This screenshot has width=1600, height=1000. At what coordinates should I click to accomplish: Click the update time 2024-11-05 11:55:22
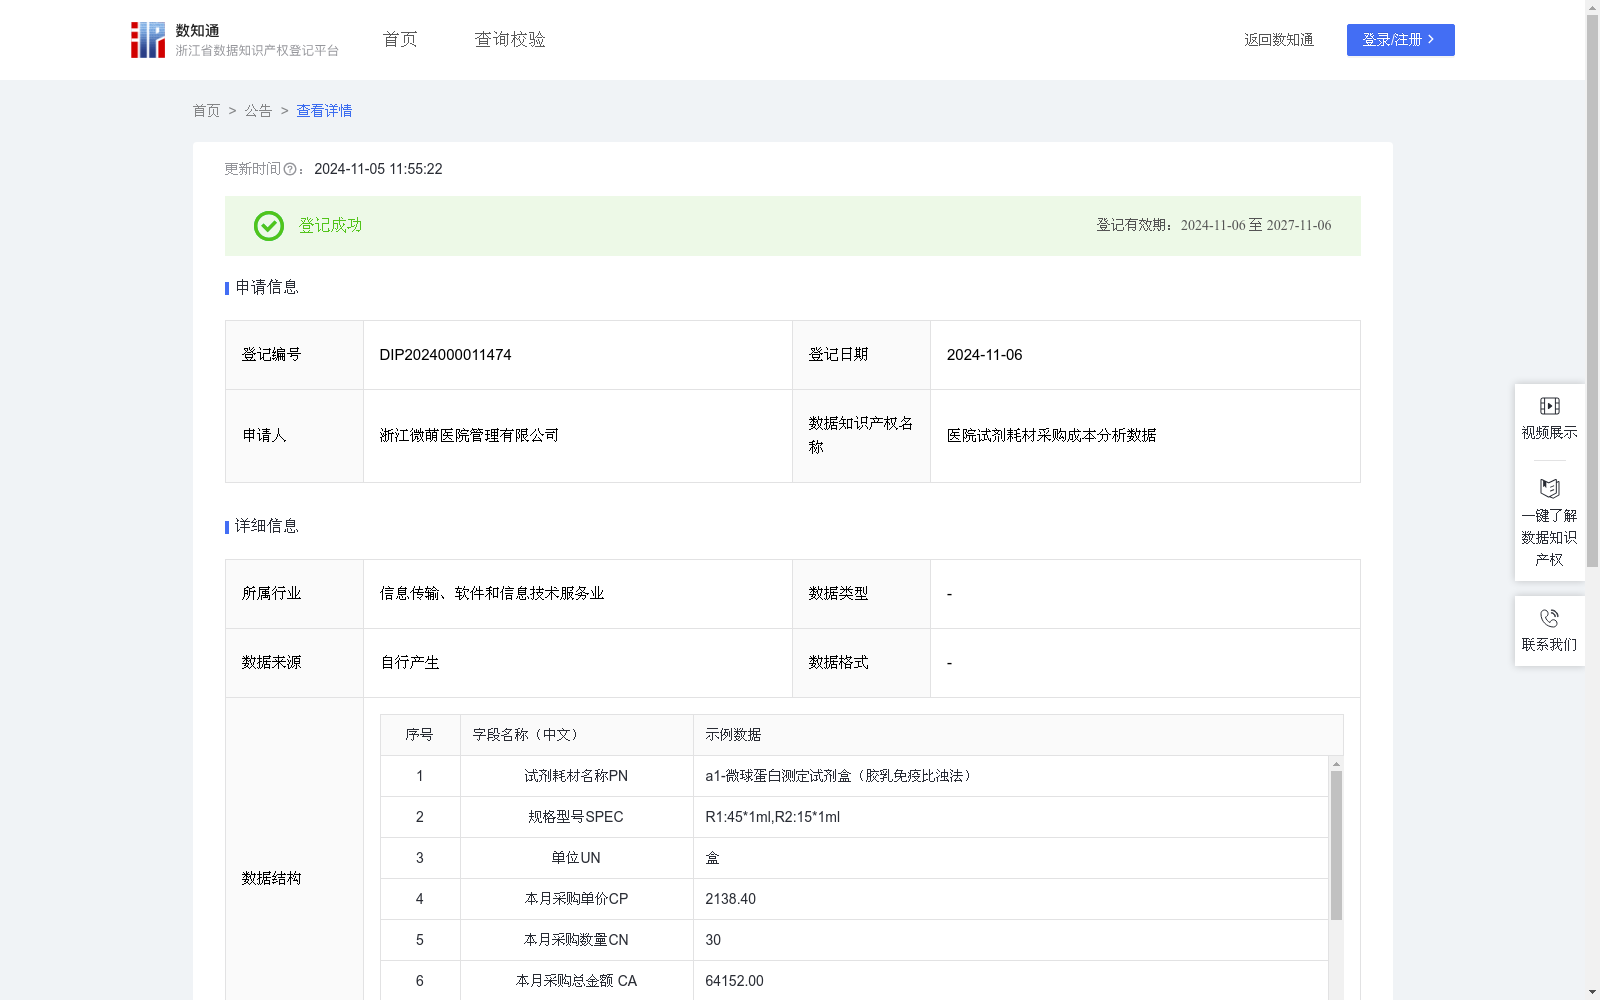[378, 169]
